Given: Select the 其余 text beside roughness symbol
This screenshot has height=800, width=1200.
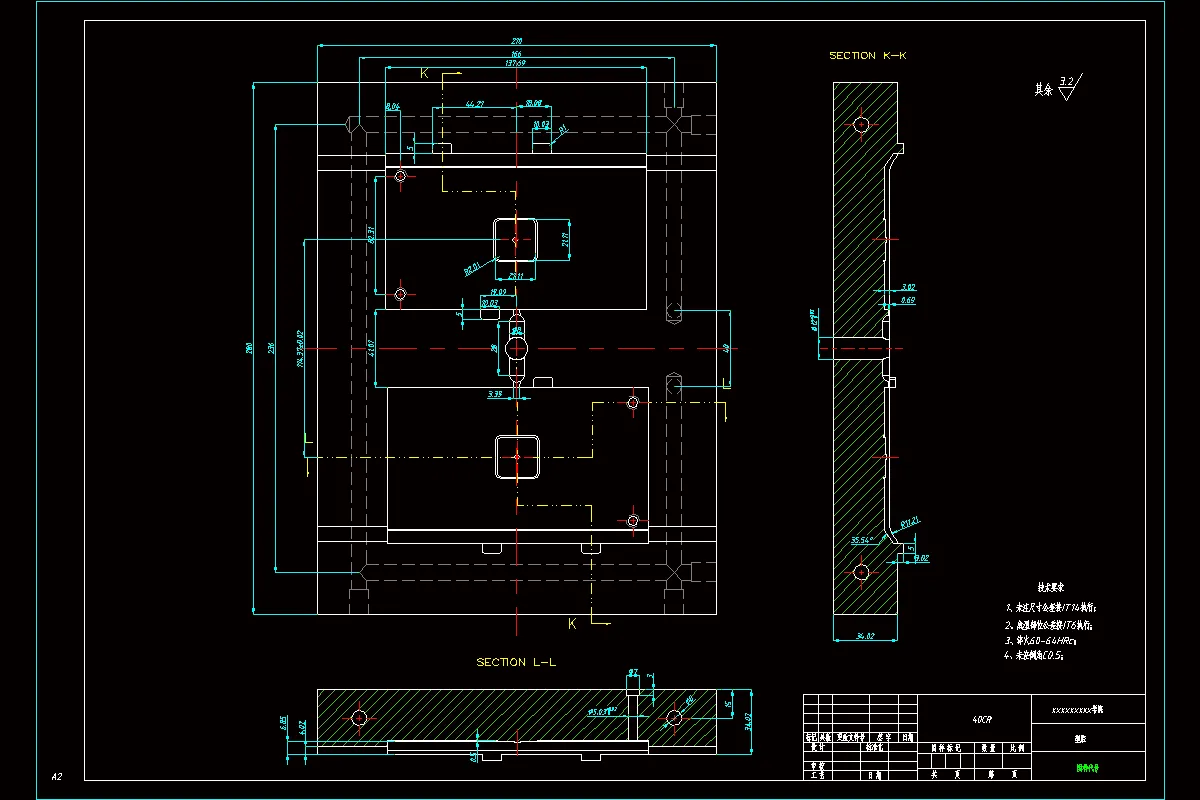Looking at the screenshot, I should point(1044,90).
